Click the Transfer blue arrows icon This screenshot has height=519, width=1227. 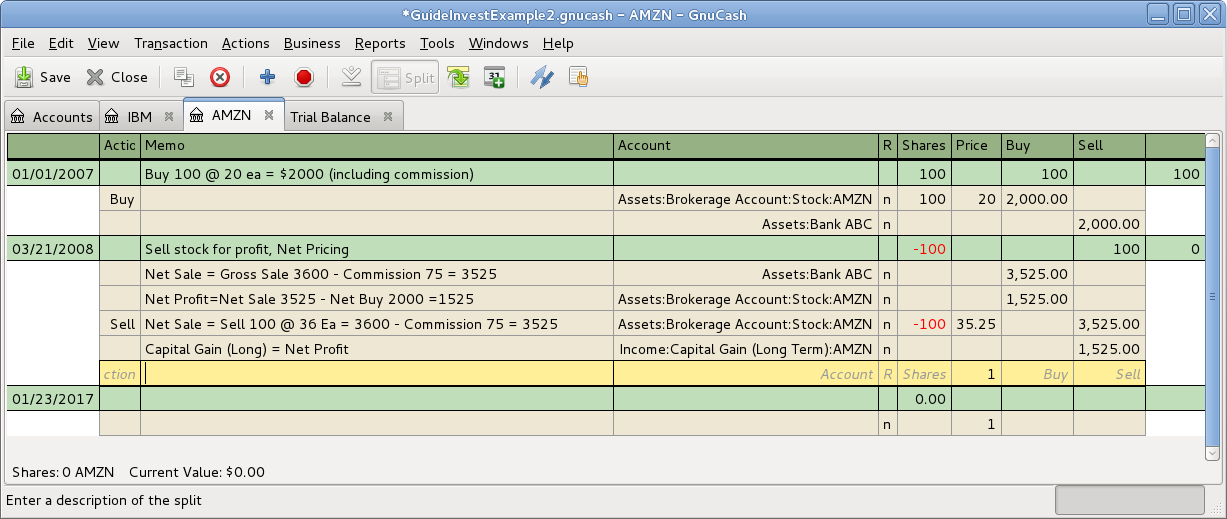[541, 77]
